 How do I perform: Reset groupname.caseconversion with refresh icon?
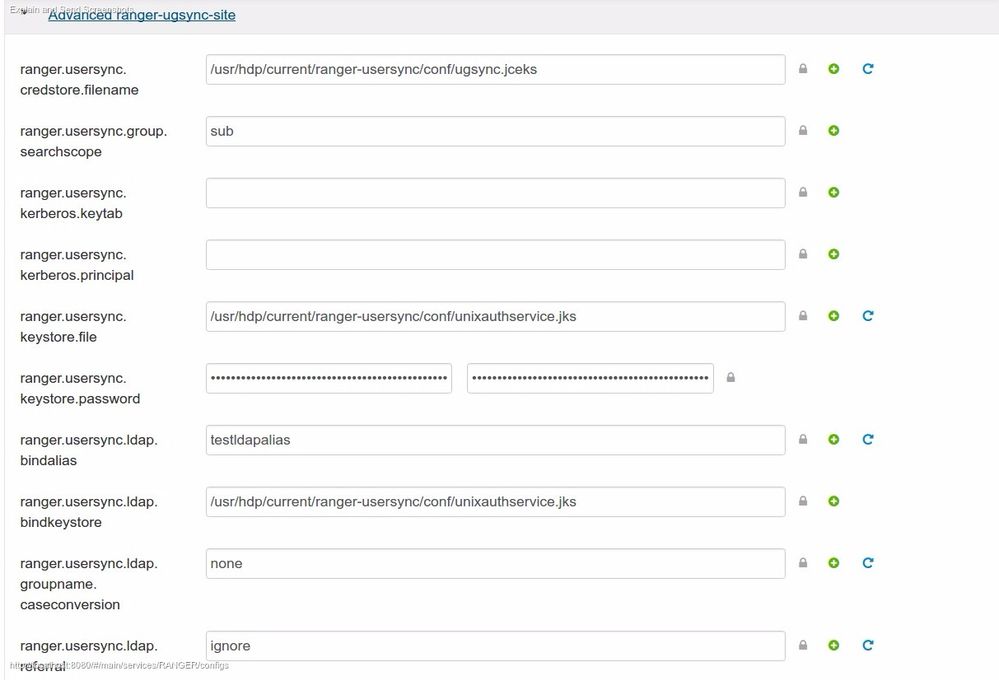pyautogui.click(x=868, y=563)
